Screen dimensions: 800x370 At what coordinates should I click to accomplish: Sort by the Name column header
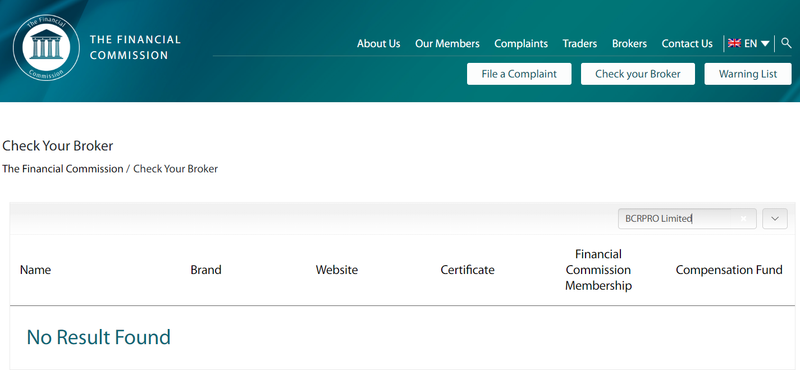(x=35, y=270)
